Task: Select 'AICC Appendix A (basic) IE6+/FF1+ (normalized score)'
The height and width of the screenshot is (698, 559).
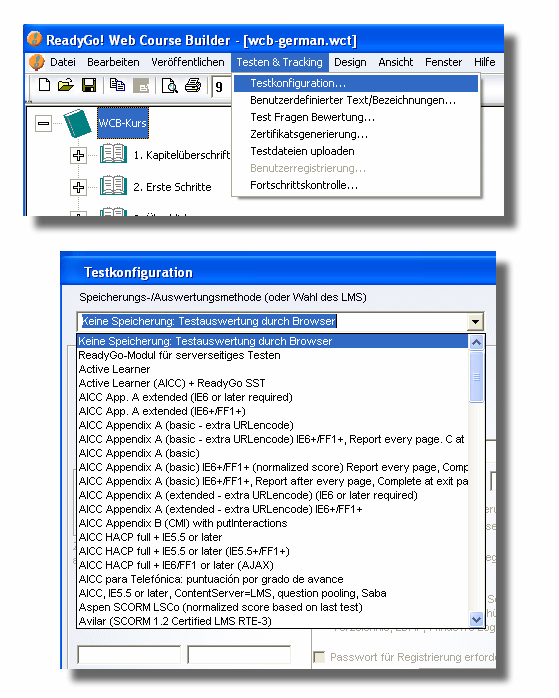Action: (x=273, y=467)
